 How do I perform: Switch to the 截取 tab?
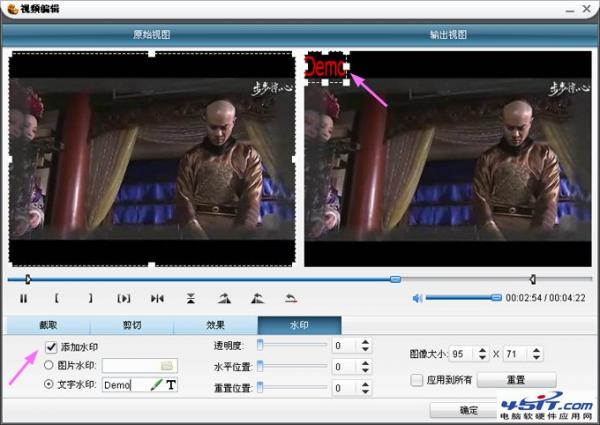(x=48, y=325)
